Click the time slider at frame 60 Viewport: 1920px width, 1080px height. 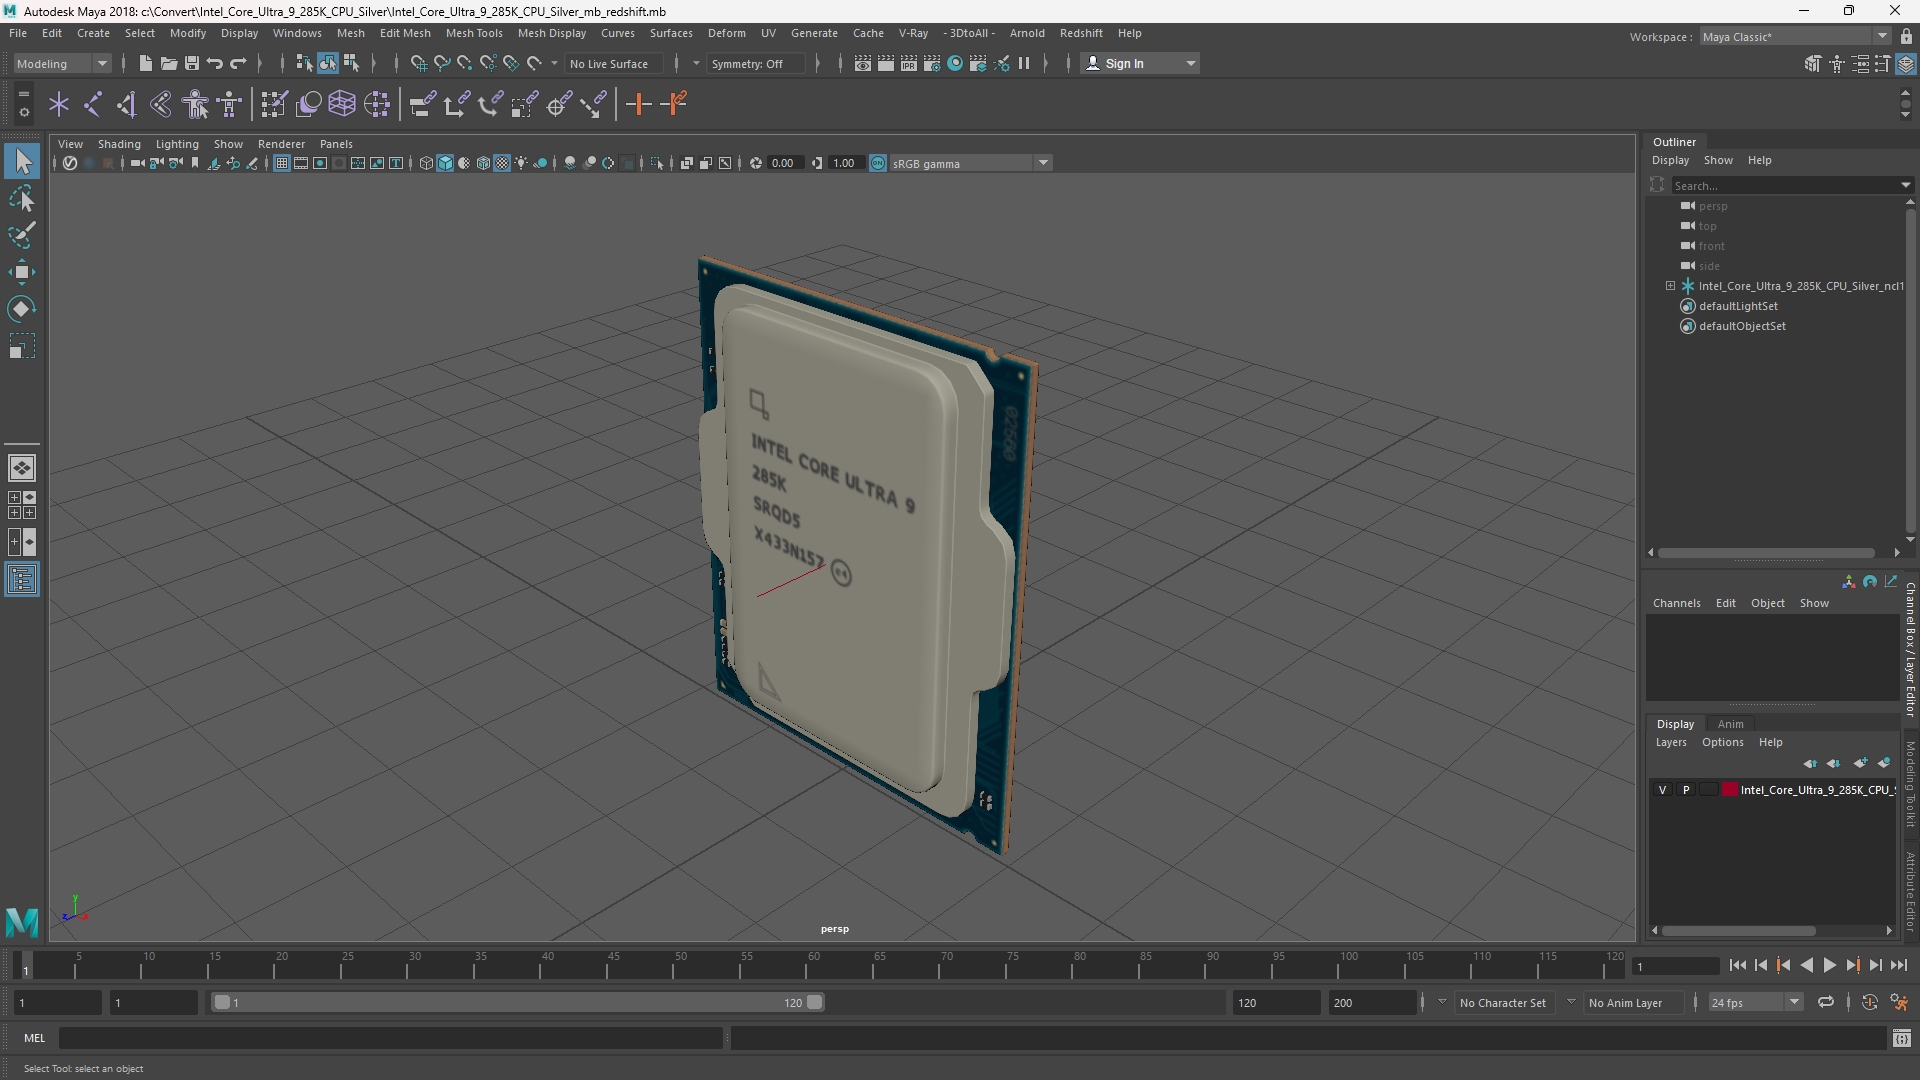pyautogui.click(x=814, y=965)
